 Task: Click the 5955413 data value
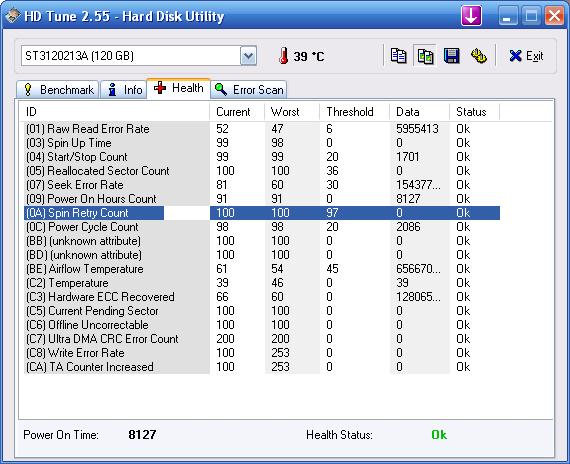[x=417, y=129]
